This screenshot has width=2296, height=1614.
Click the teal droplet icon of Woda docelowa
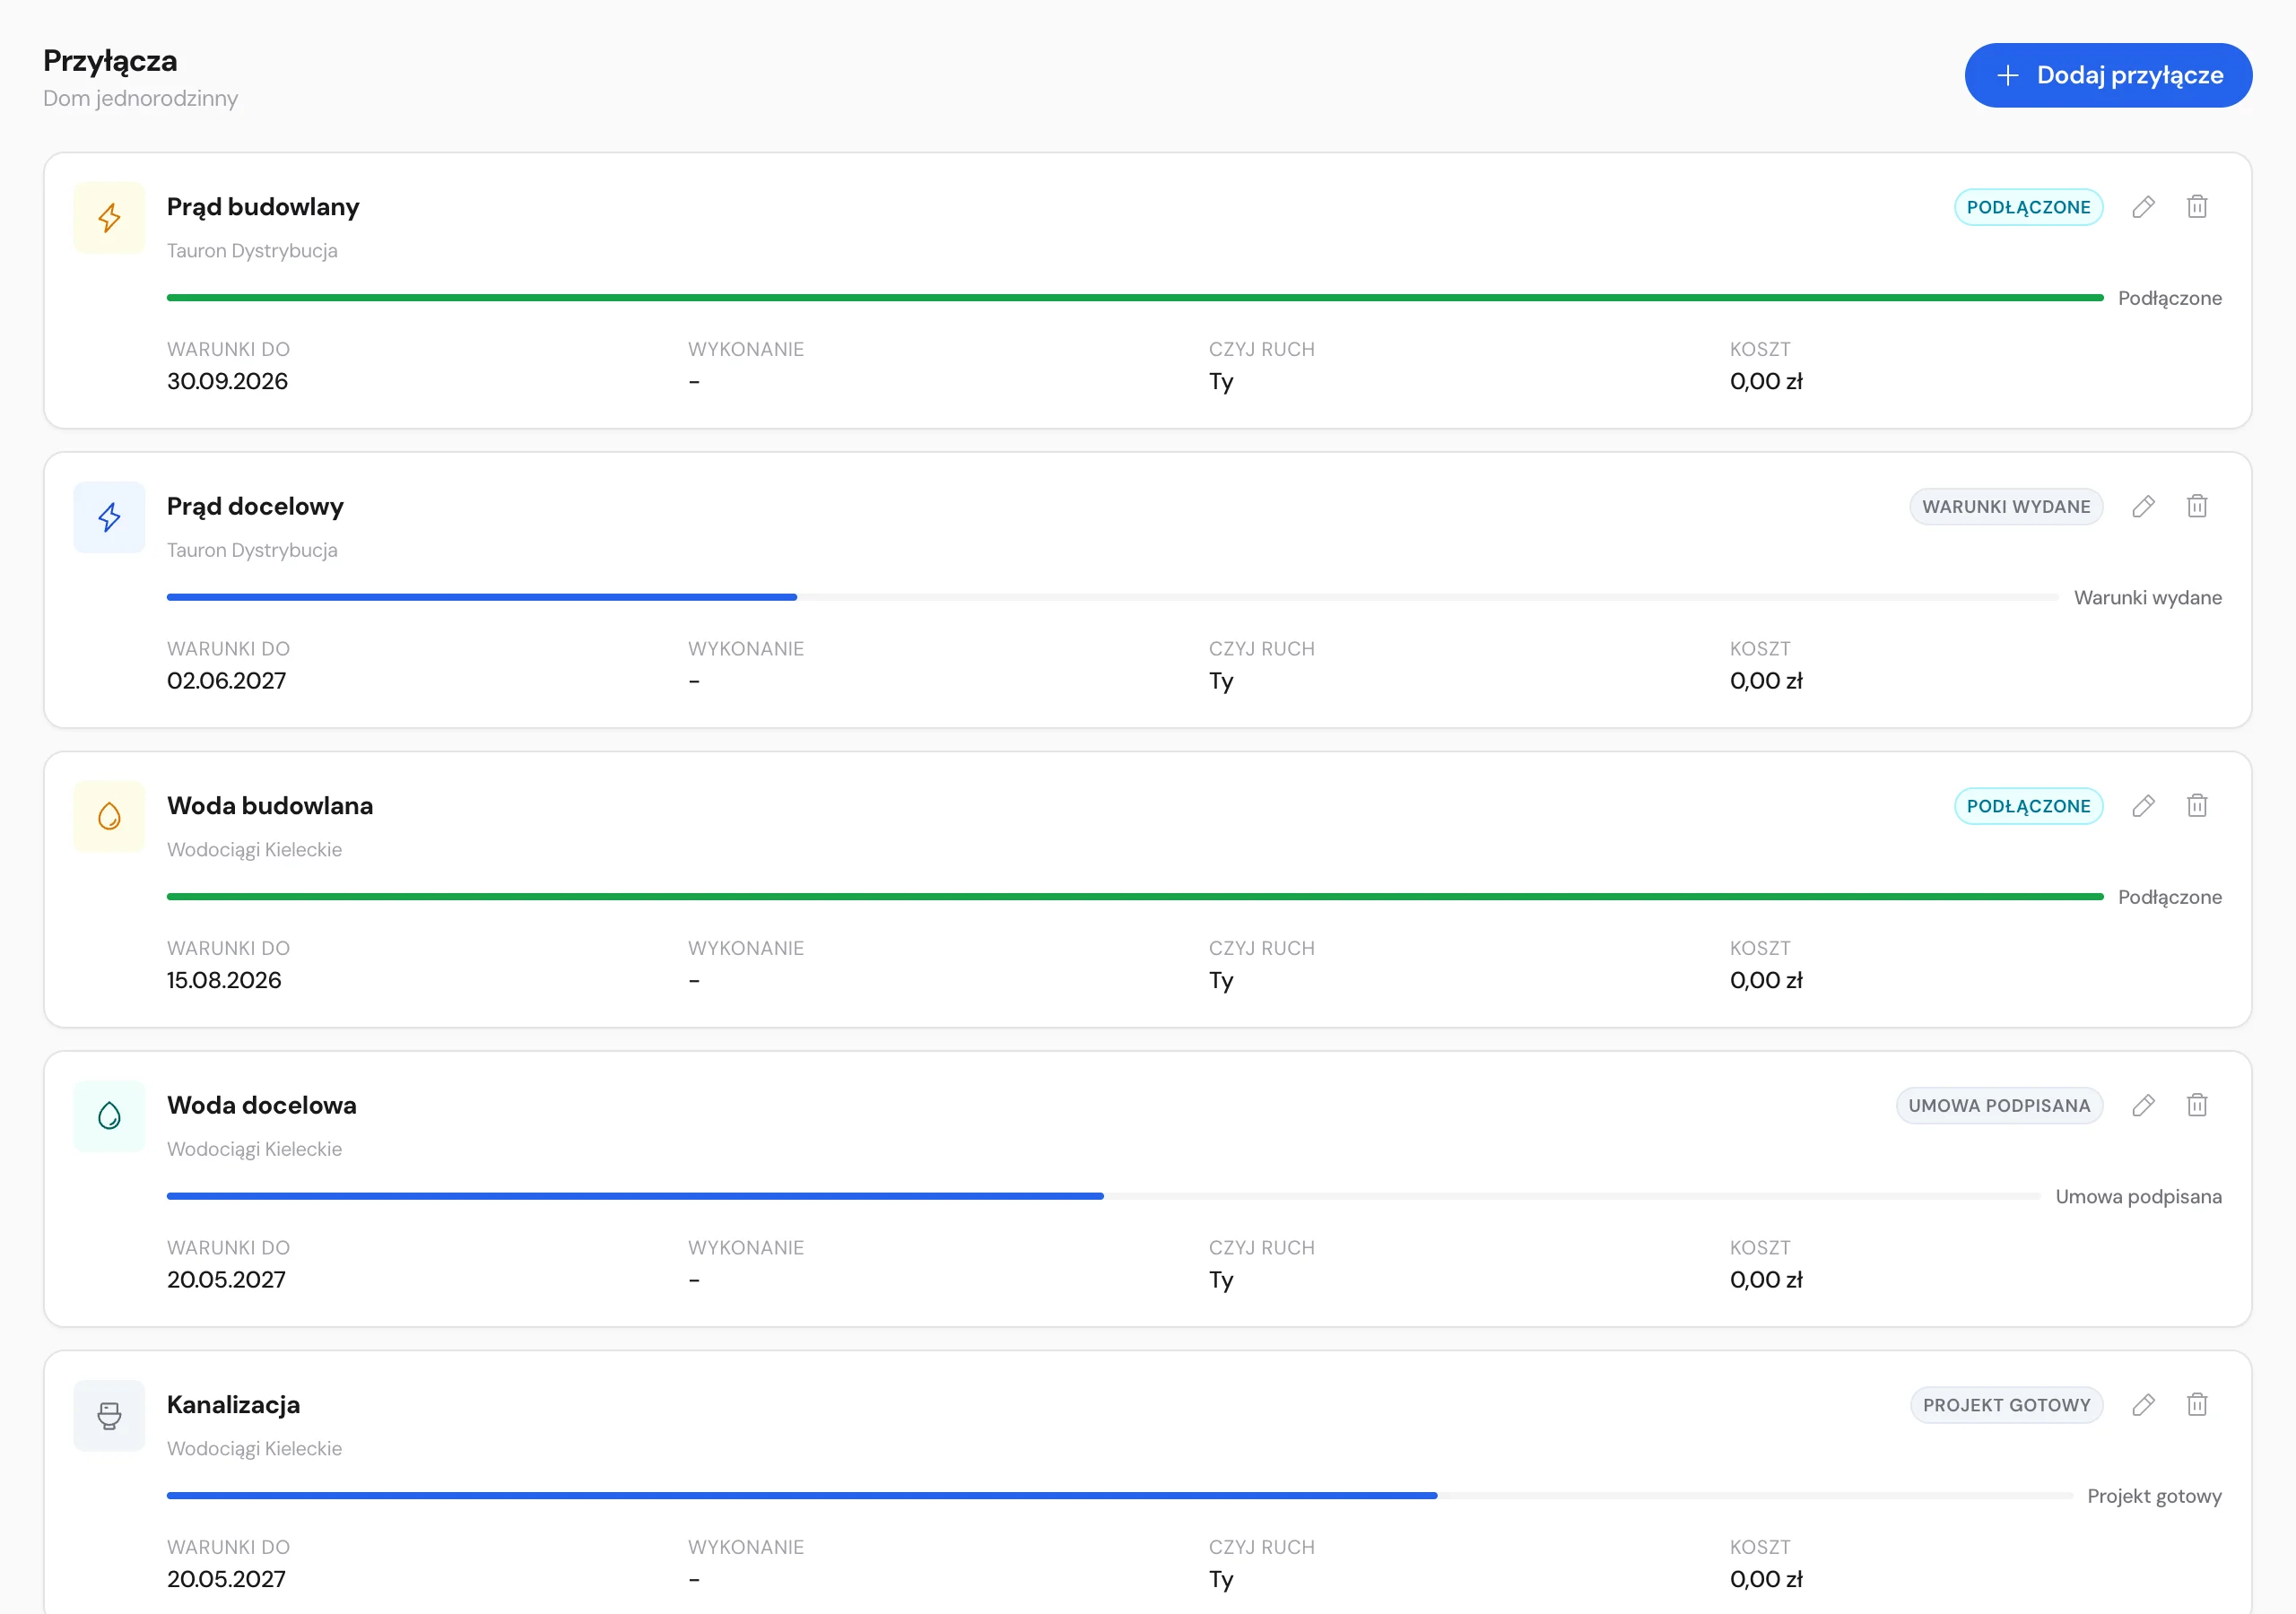[110, 1116]
